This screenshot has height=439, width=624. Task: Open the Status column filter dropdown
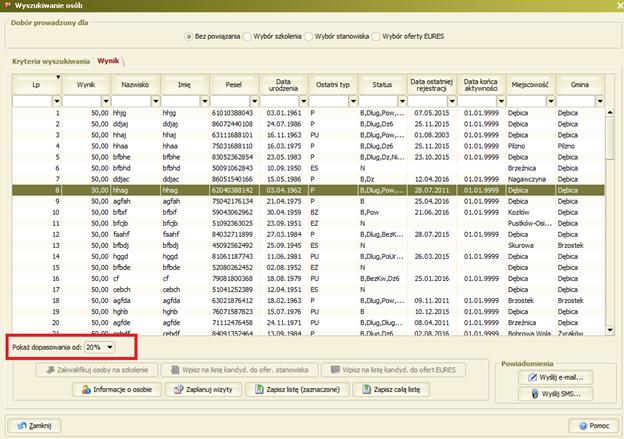pos(402,101)
